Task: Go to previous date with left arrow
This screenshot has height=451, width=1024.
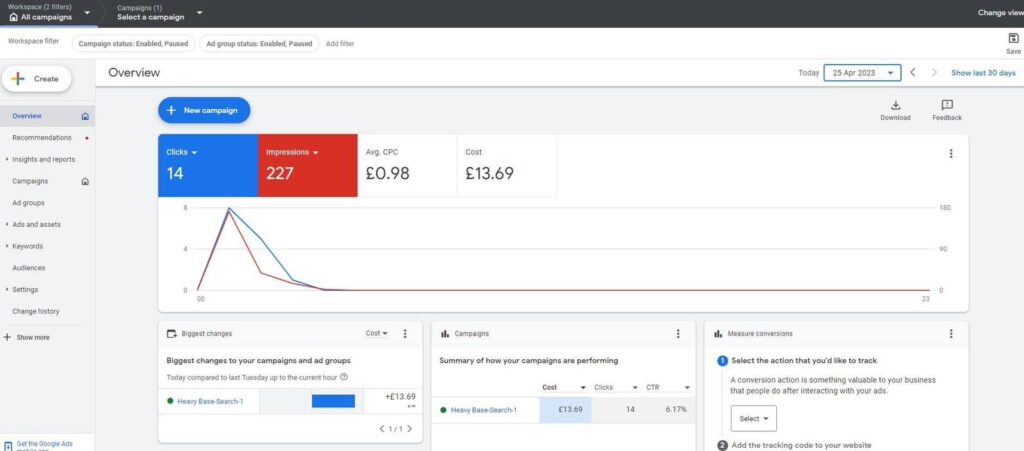Action: click(912, 72)
